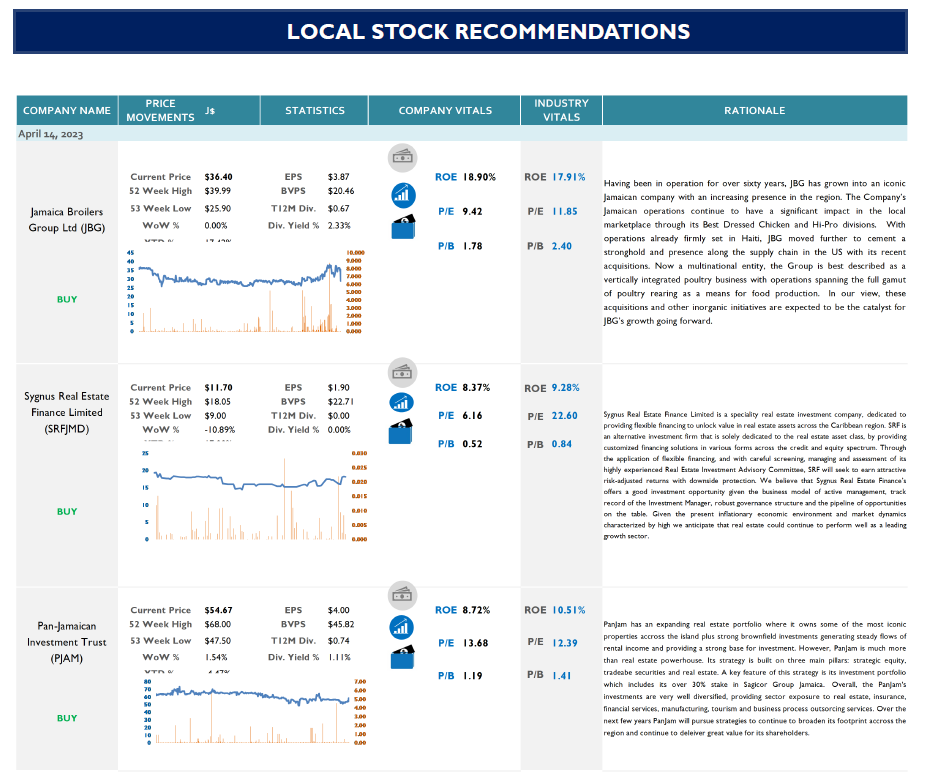Screen dimensions: 932x780
Task: Click the JBG rationale paragraph
Action: (x=755, y=252)
